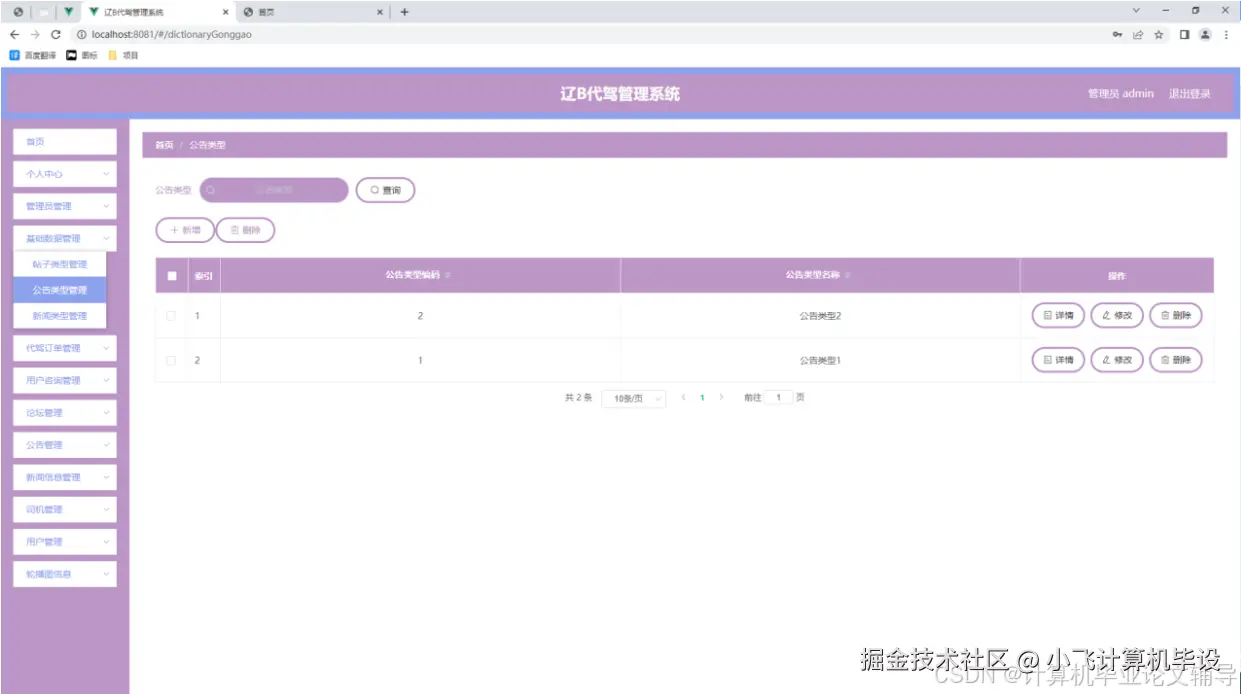Open the browser three-dot menu
Image resolution: width=1241 pixels, height=694 pixels.
click(1226, 34)
